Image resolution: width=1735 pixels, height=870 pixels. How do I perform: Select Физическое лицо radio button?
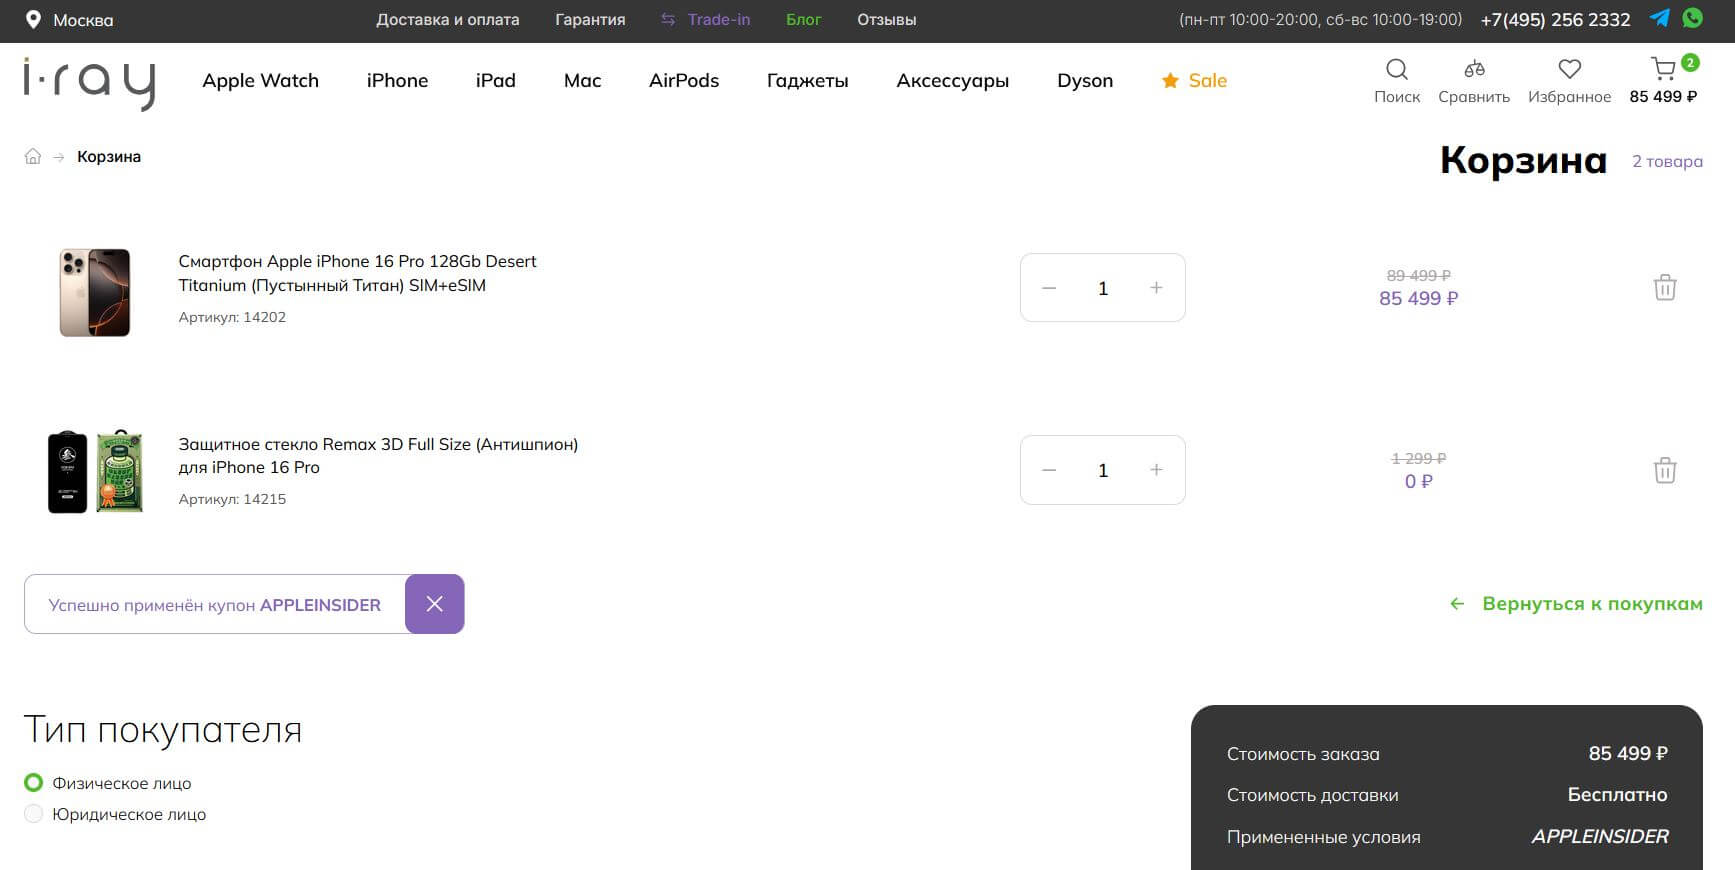pyautogui.click(x=33, y=783)
